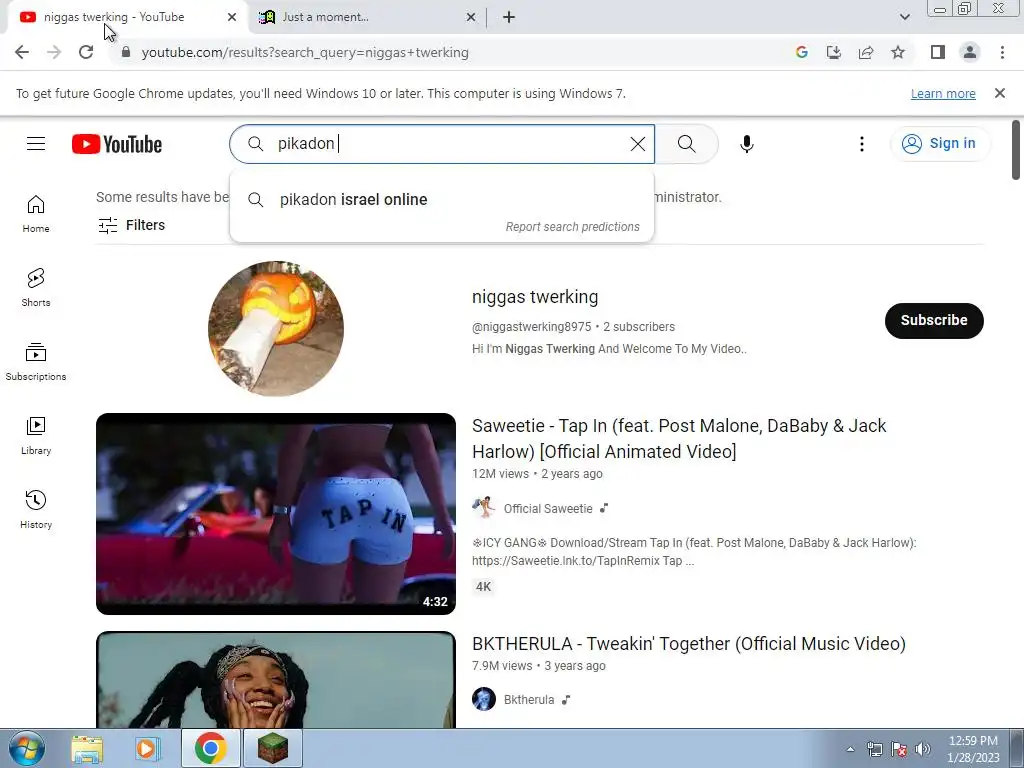Open Shorts in the sidebar
Image resolution: width=1024 pixels, height=768 pixels.
point(36,288)
